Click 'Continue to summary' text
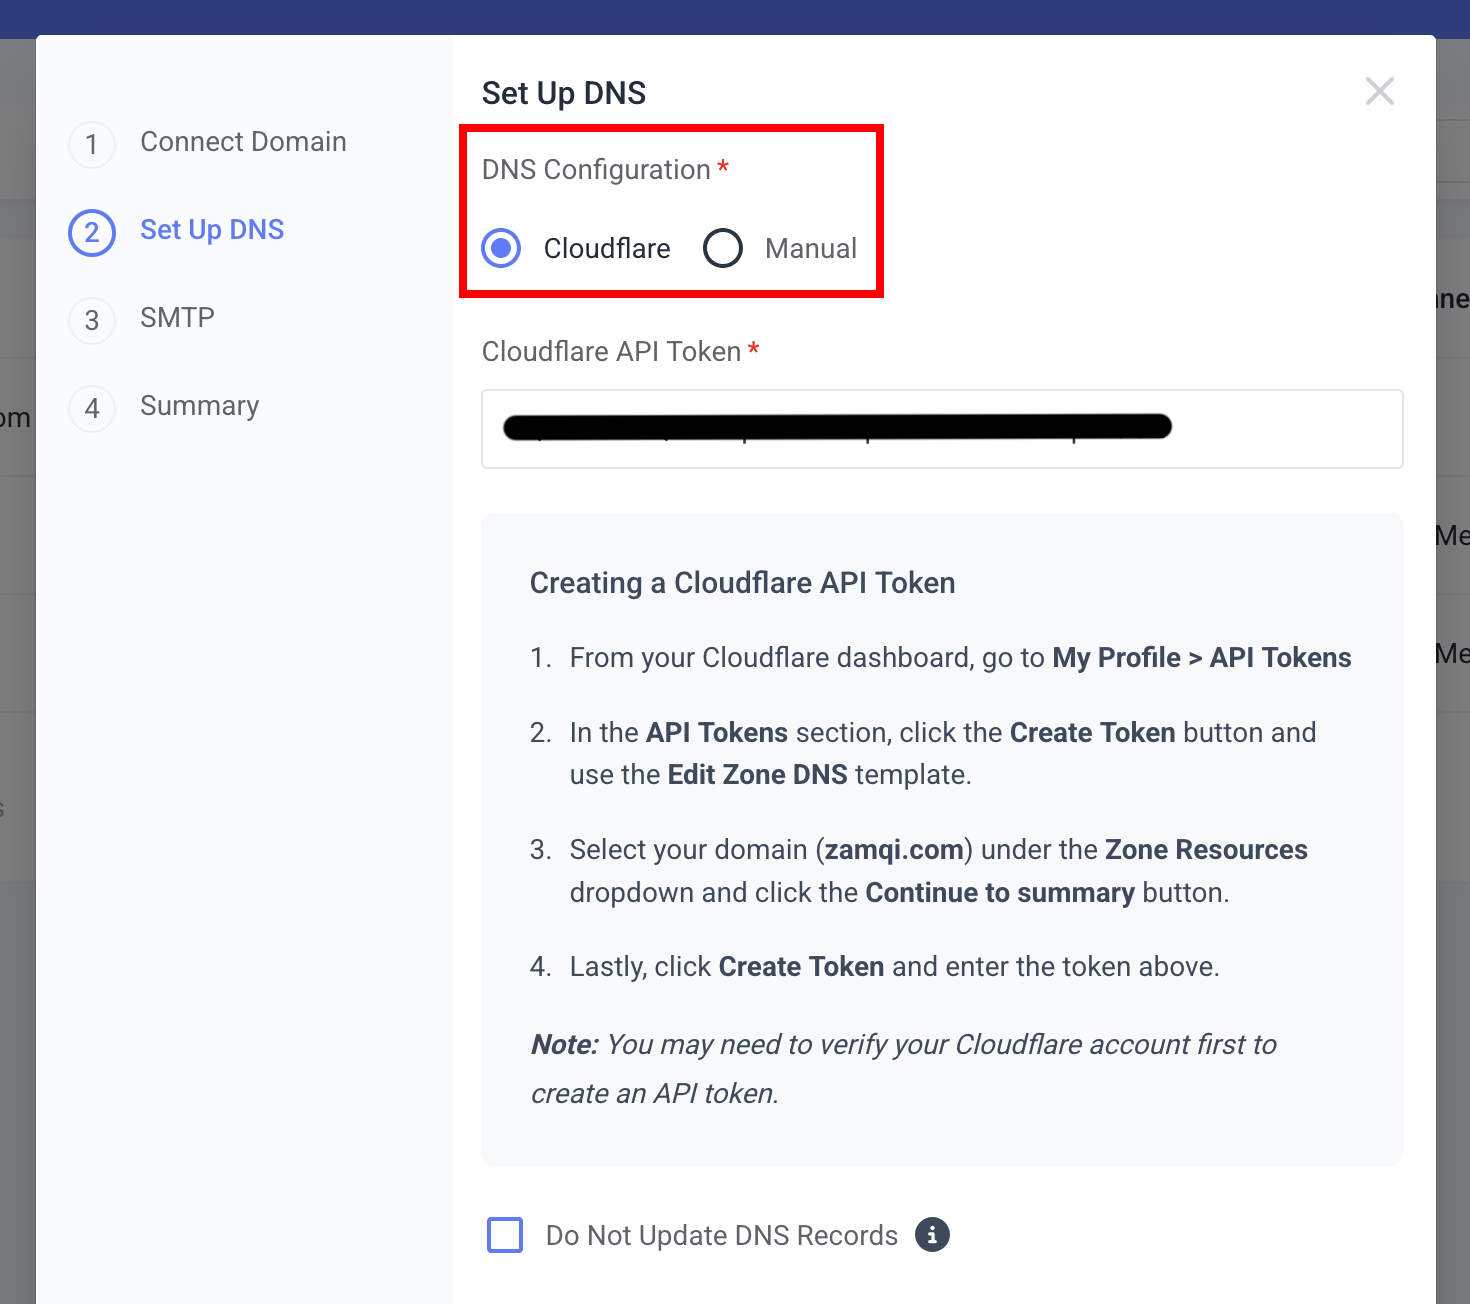Screen dimensions: 1470x1304 tap(1000, 893)
